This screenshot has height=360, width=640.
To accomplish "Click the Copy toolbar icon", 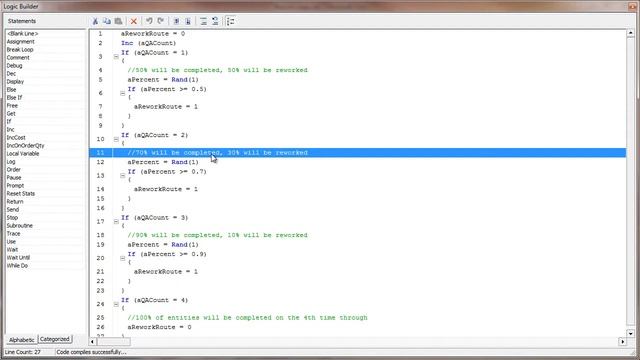I will [x=107, y=21].
